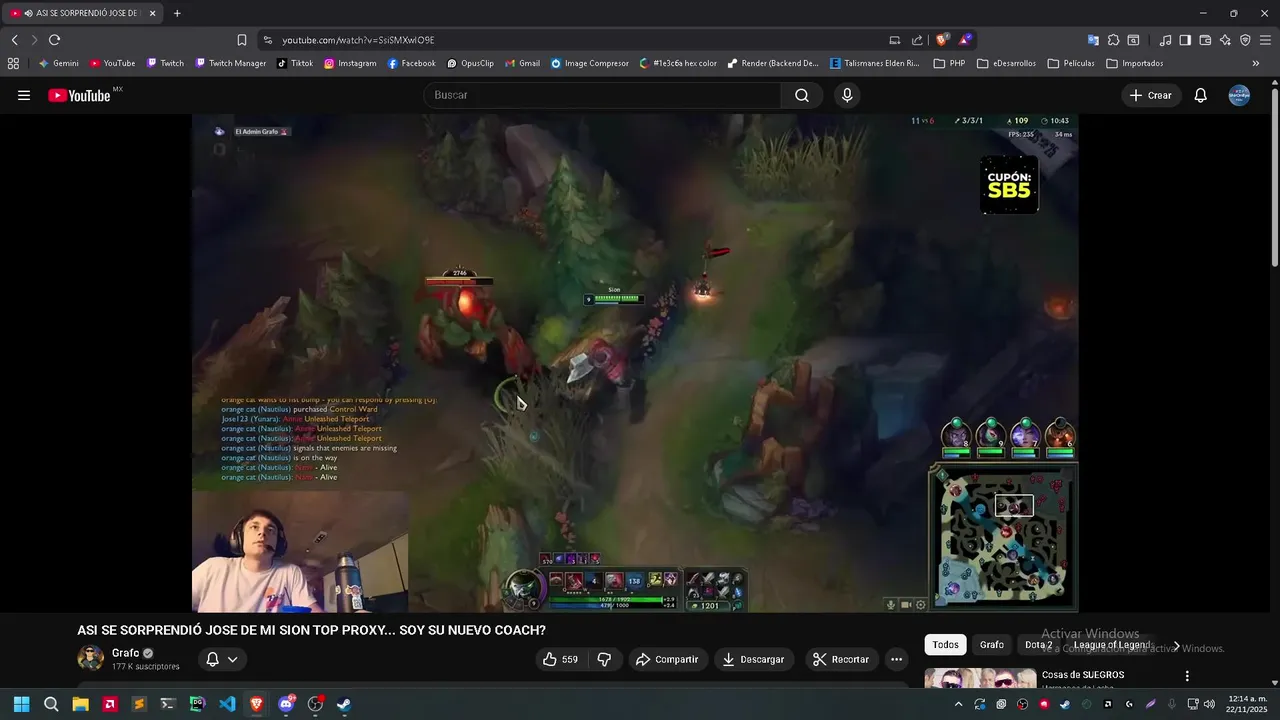Bookmark this page icon
Screen dimensions: 1280x720
(242, 40)
